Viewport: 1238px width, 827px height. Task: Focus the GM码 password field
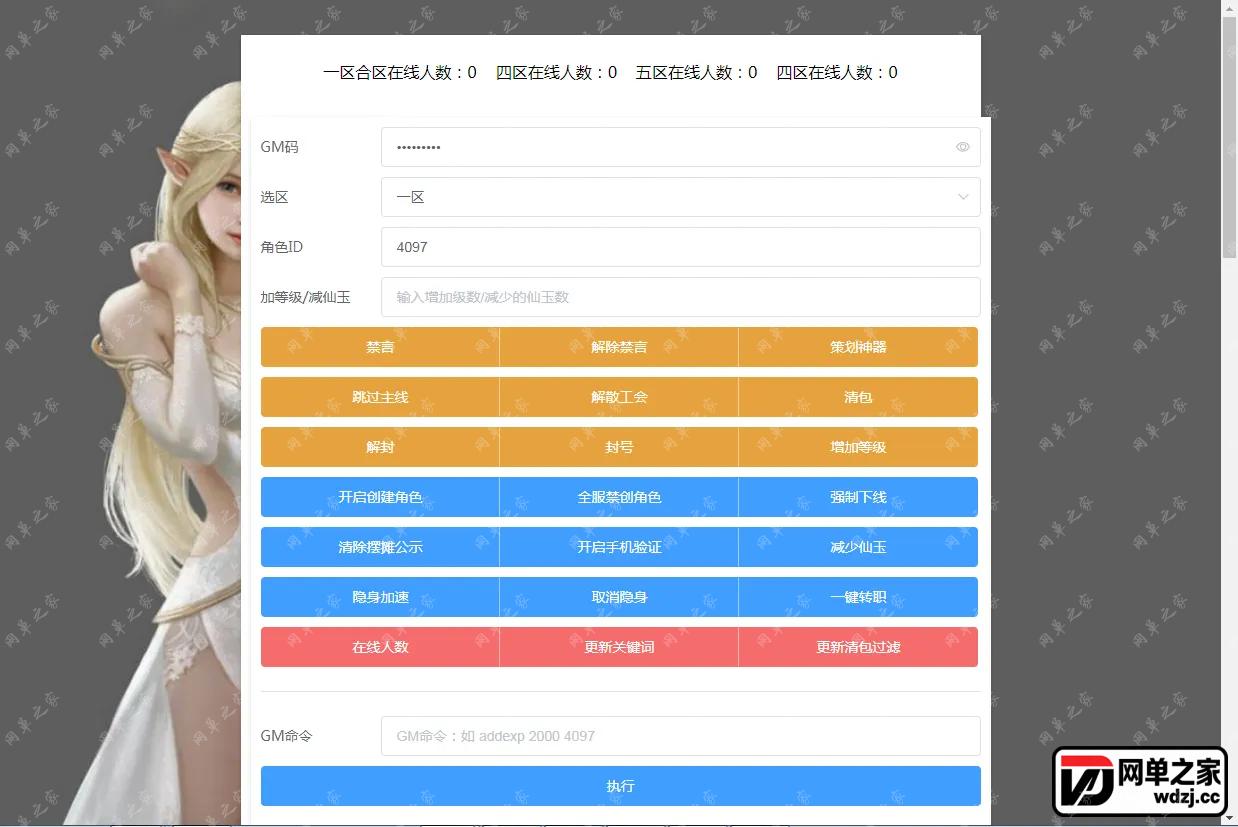coord(680,147)
